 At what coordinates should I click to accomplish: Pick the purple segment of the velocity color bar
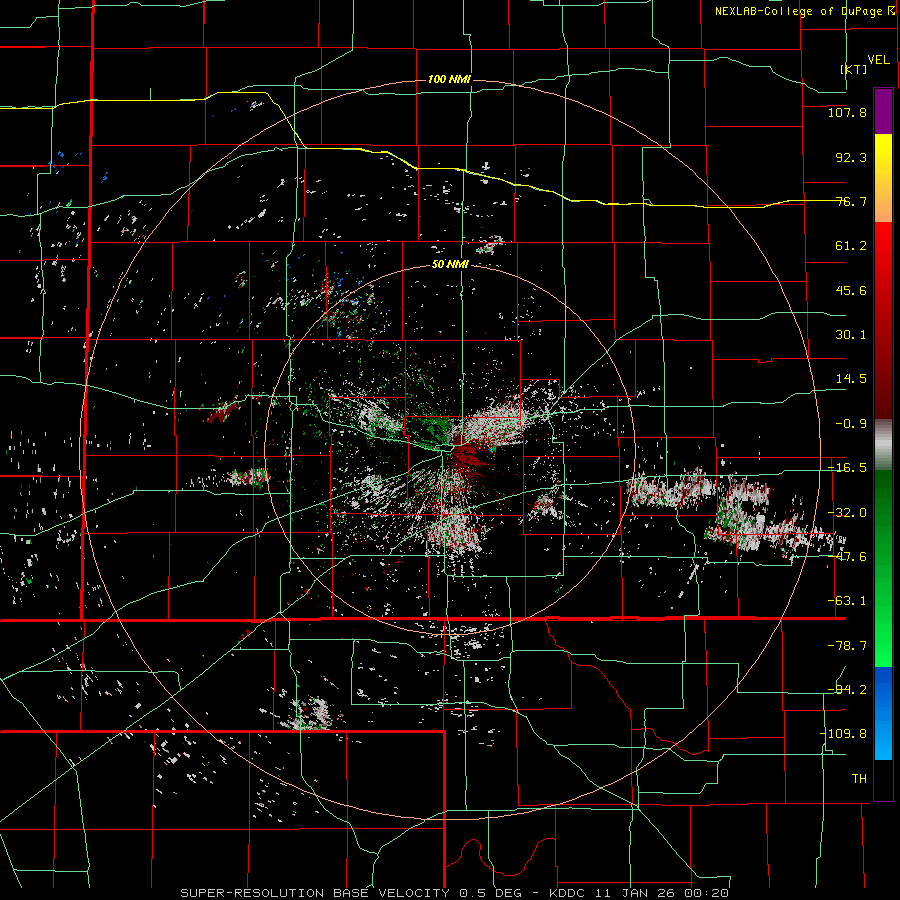click(883, 111)
